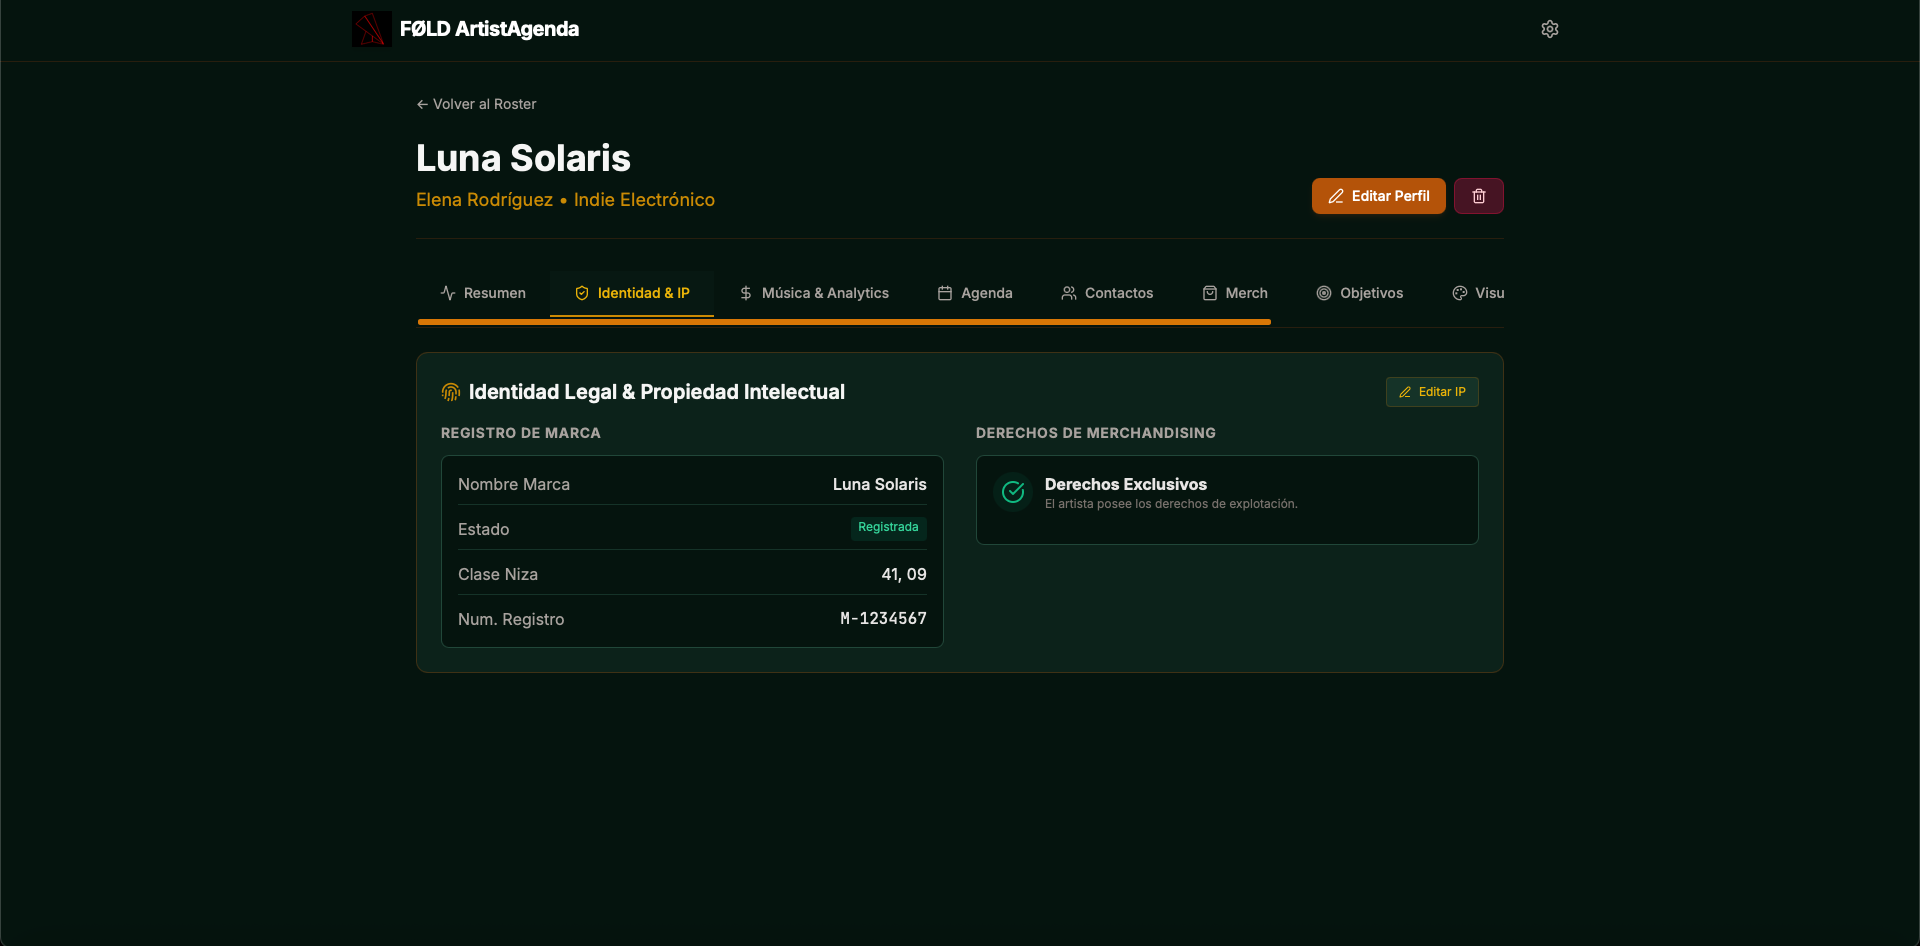Click the people icon on Contactos tab
The width and height of the screenshot is (1920, 946).
pos(1069,293)
